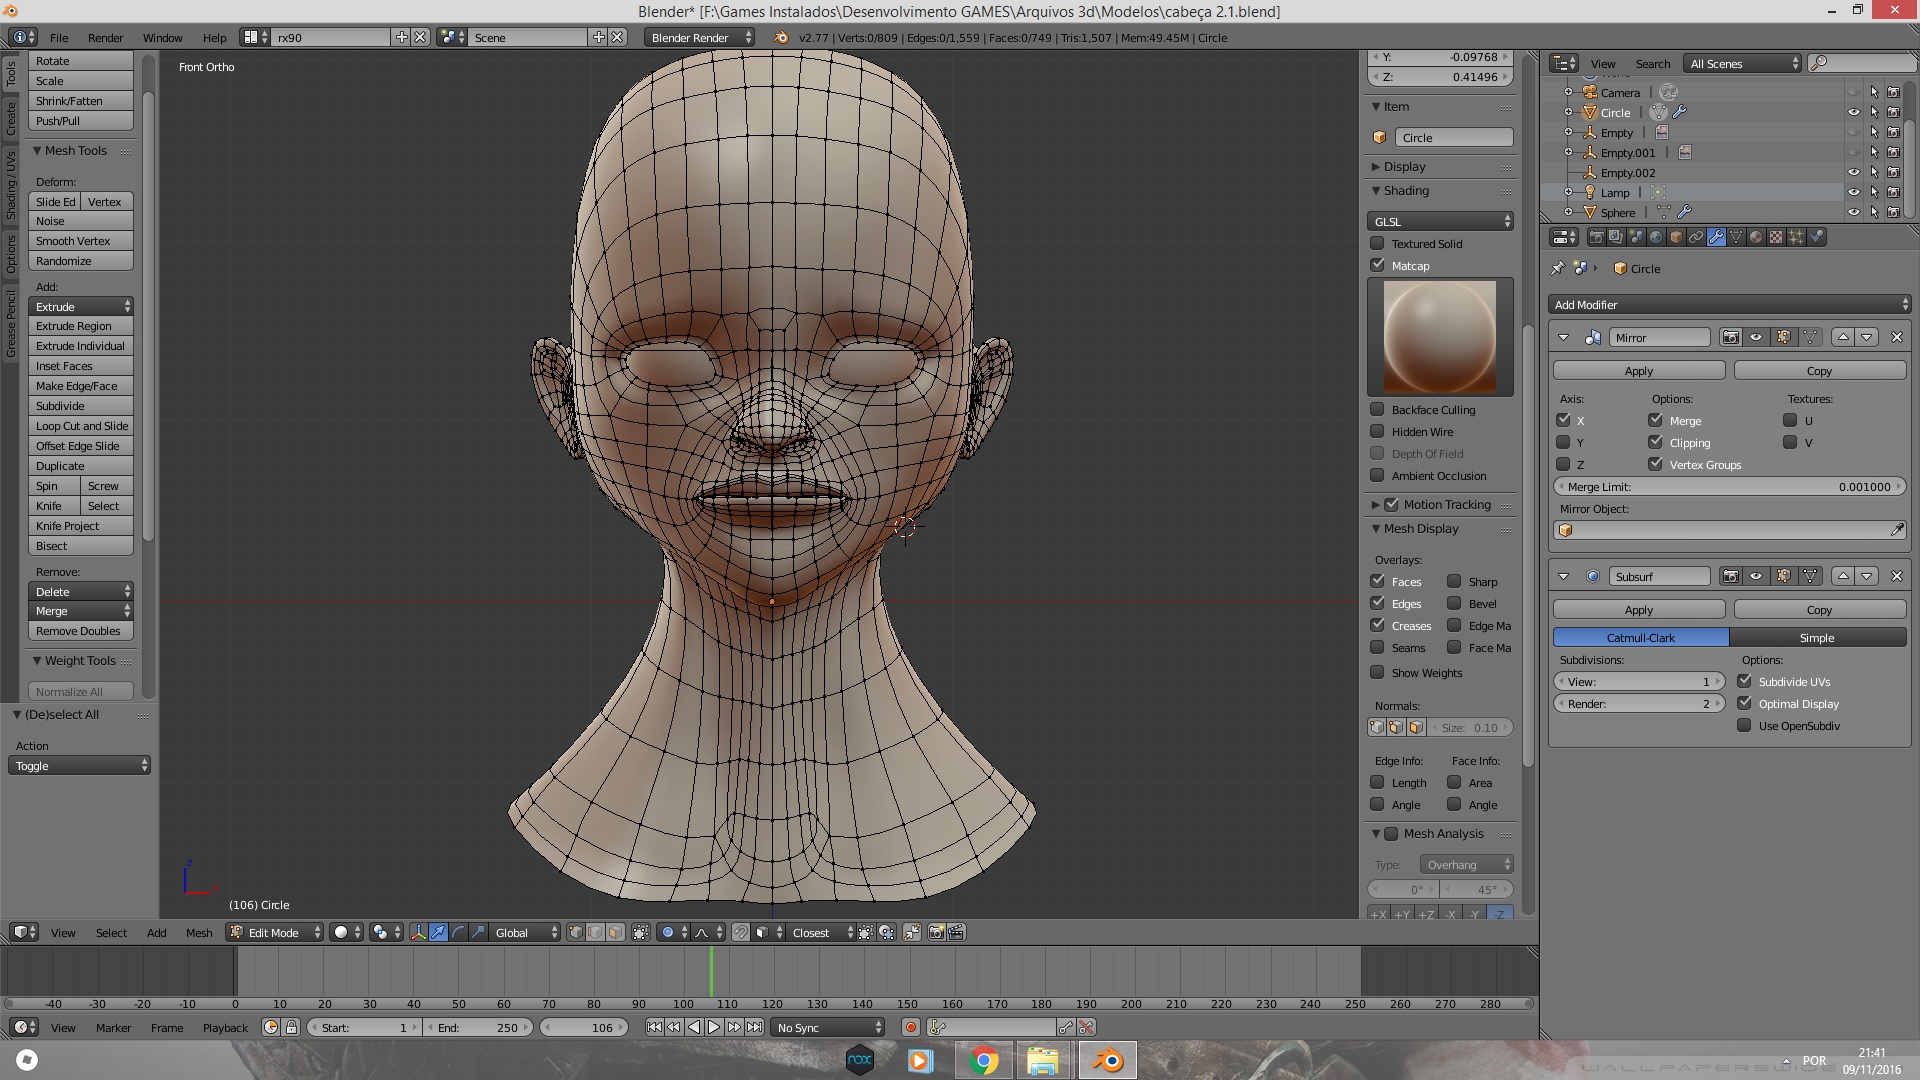
Task: Click the OpenGL render image camera icon
Action: [x=936, y=932]
